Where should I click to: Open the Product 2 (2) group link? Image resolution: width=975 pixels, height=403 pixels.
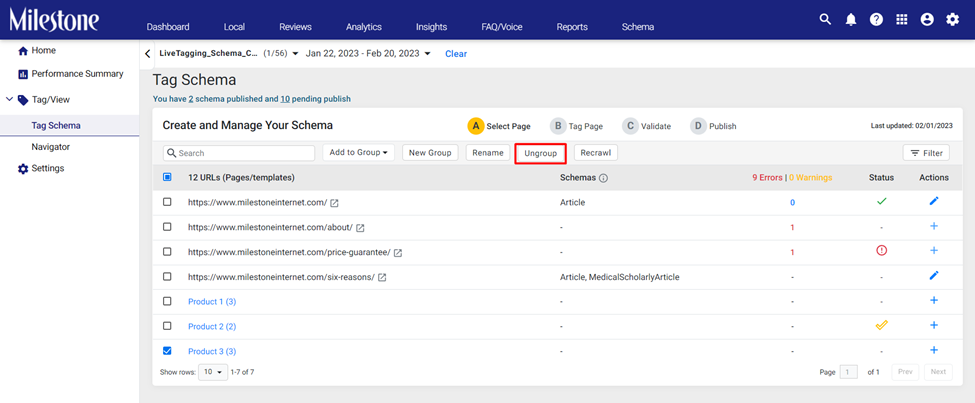212,327
